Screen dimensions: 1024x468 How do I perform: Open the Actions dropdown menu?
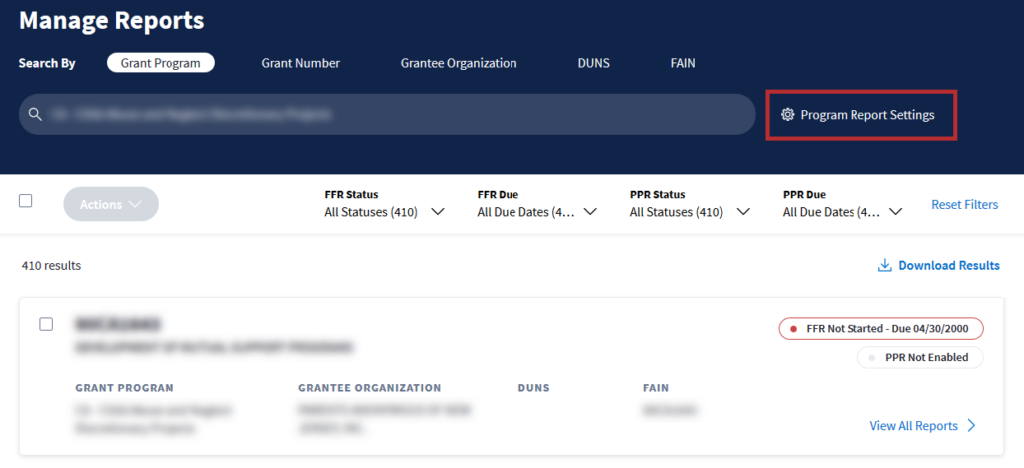click(x=111, y=204)
